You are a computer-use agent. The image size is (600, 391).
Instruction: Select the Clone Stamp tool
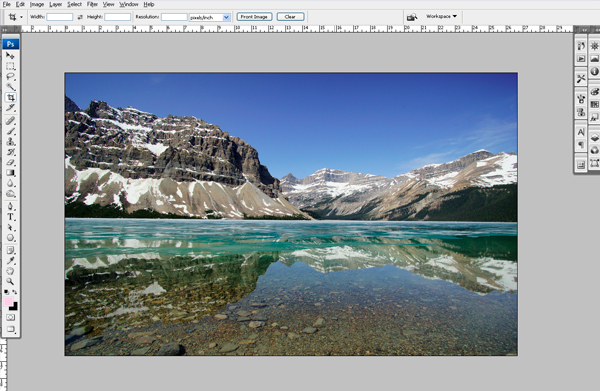10,142
